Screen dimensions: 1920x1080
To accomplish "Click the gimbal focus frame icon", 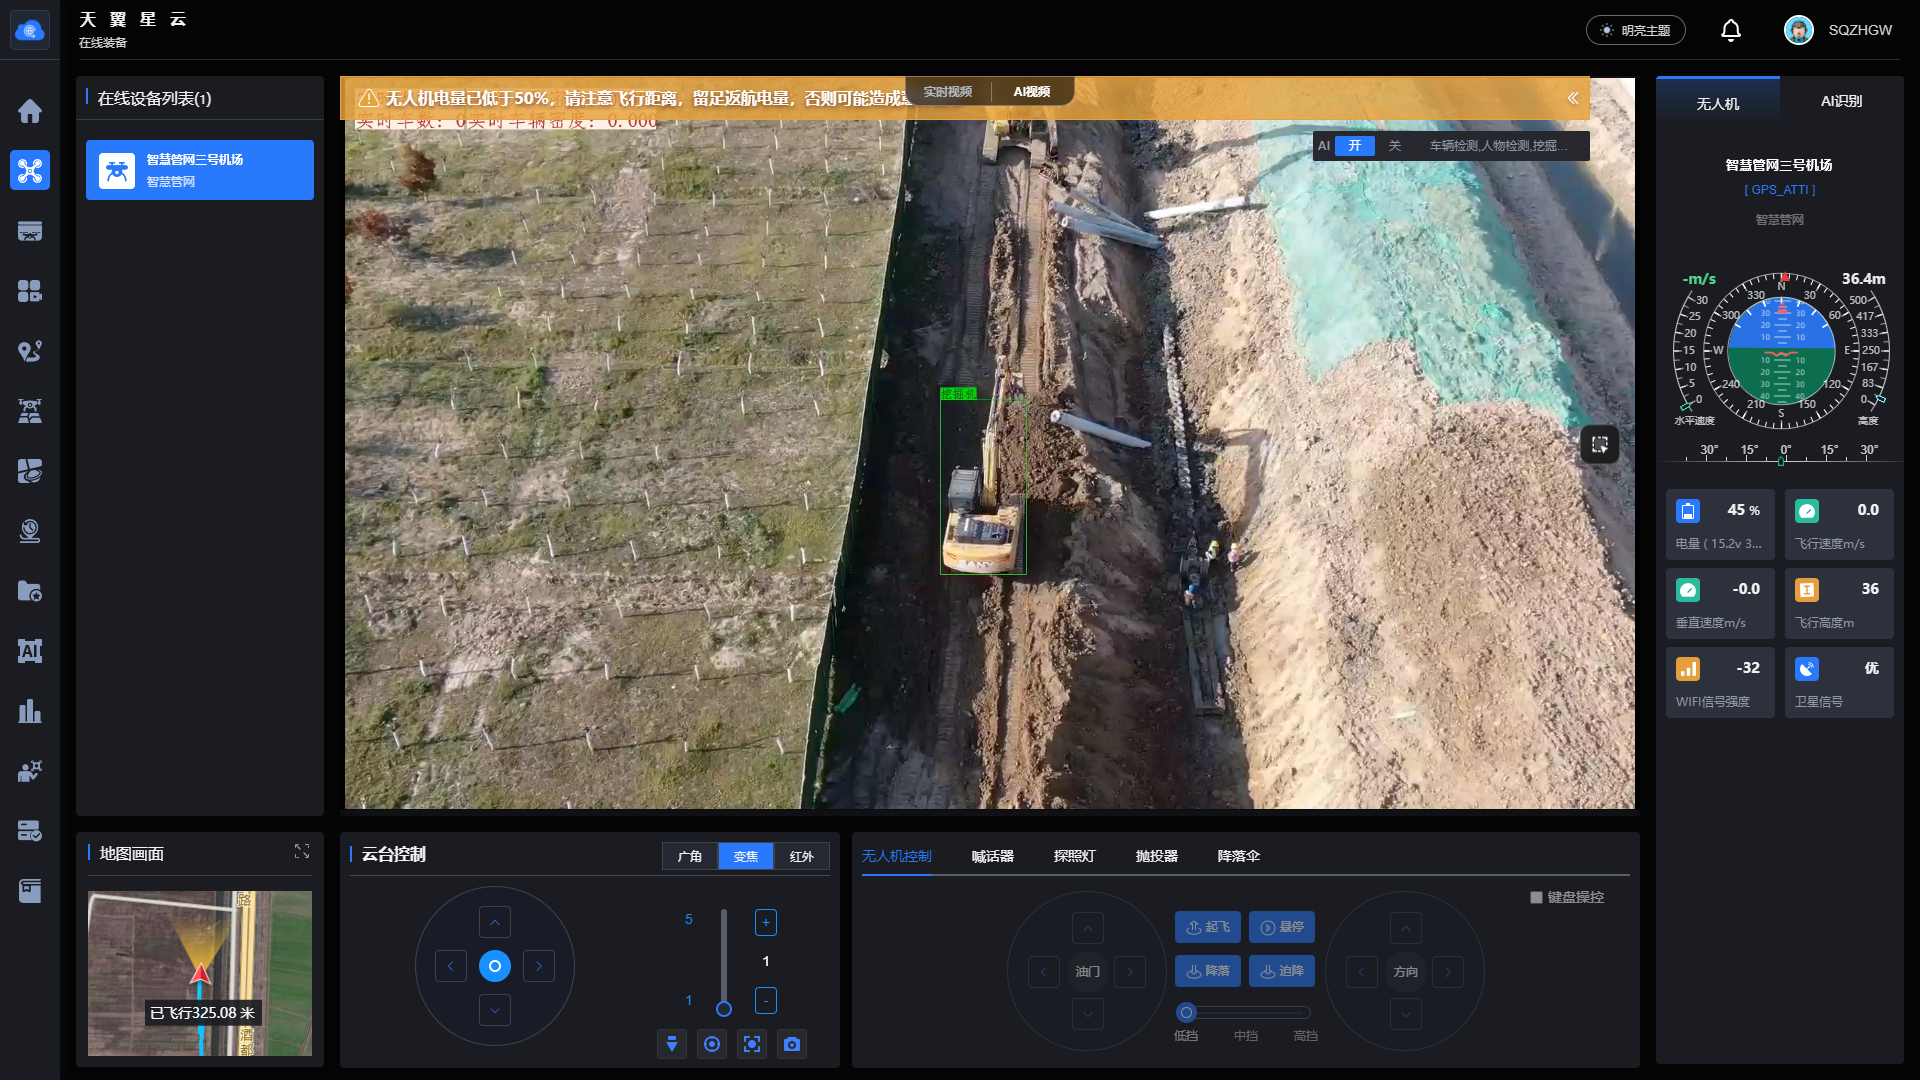I will click(x=751, y=1044).
